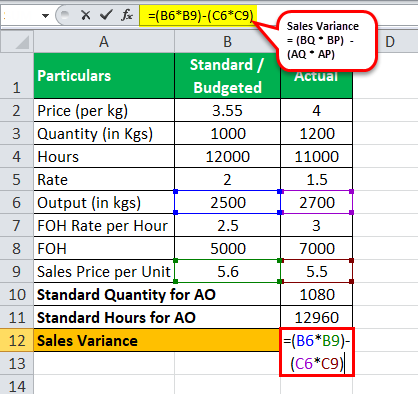Select row 13 header
418x394 pixels.
coord(17,363)
